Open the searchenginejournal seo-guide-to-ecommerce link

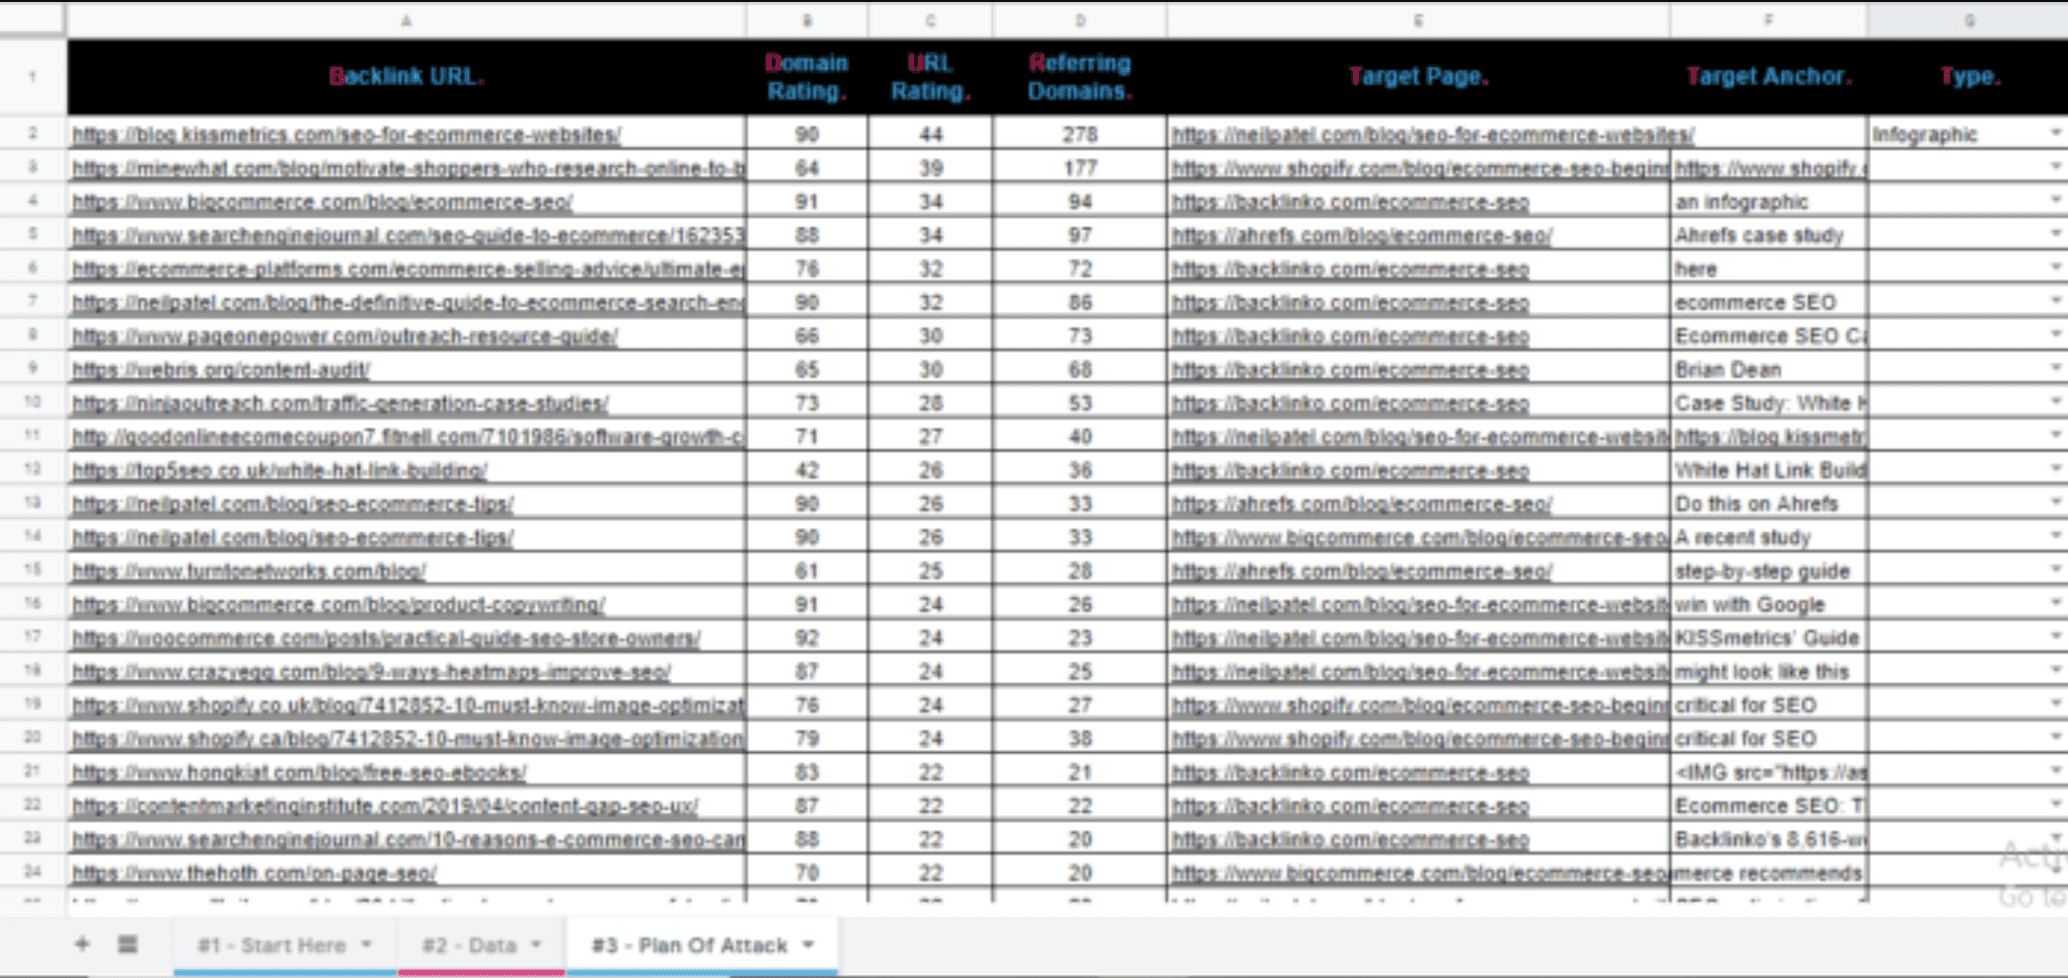408,235
